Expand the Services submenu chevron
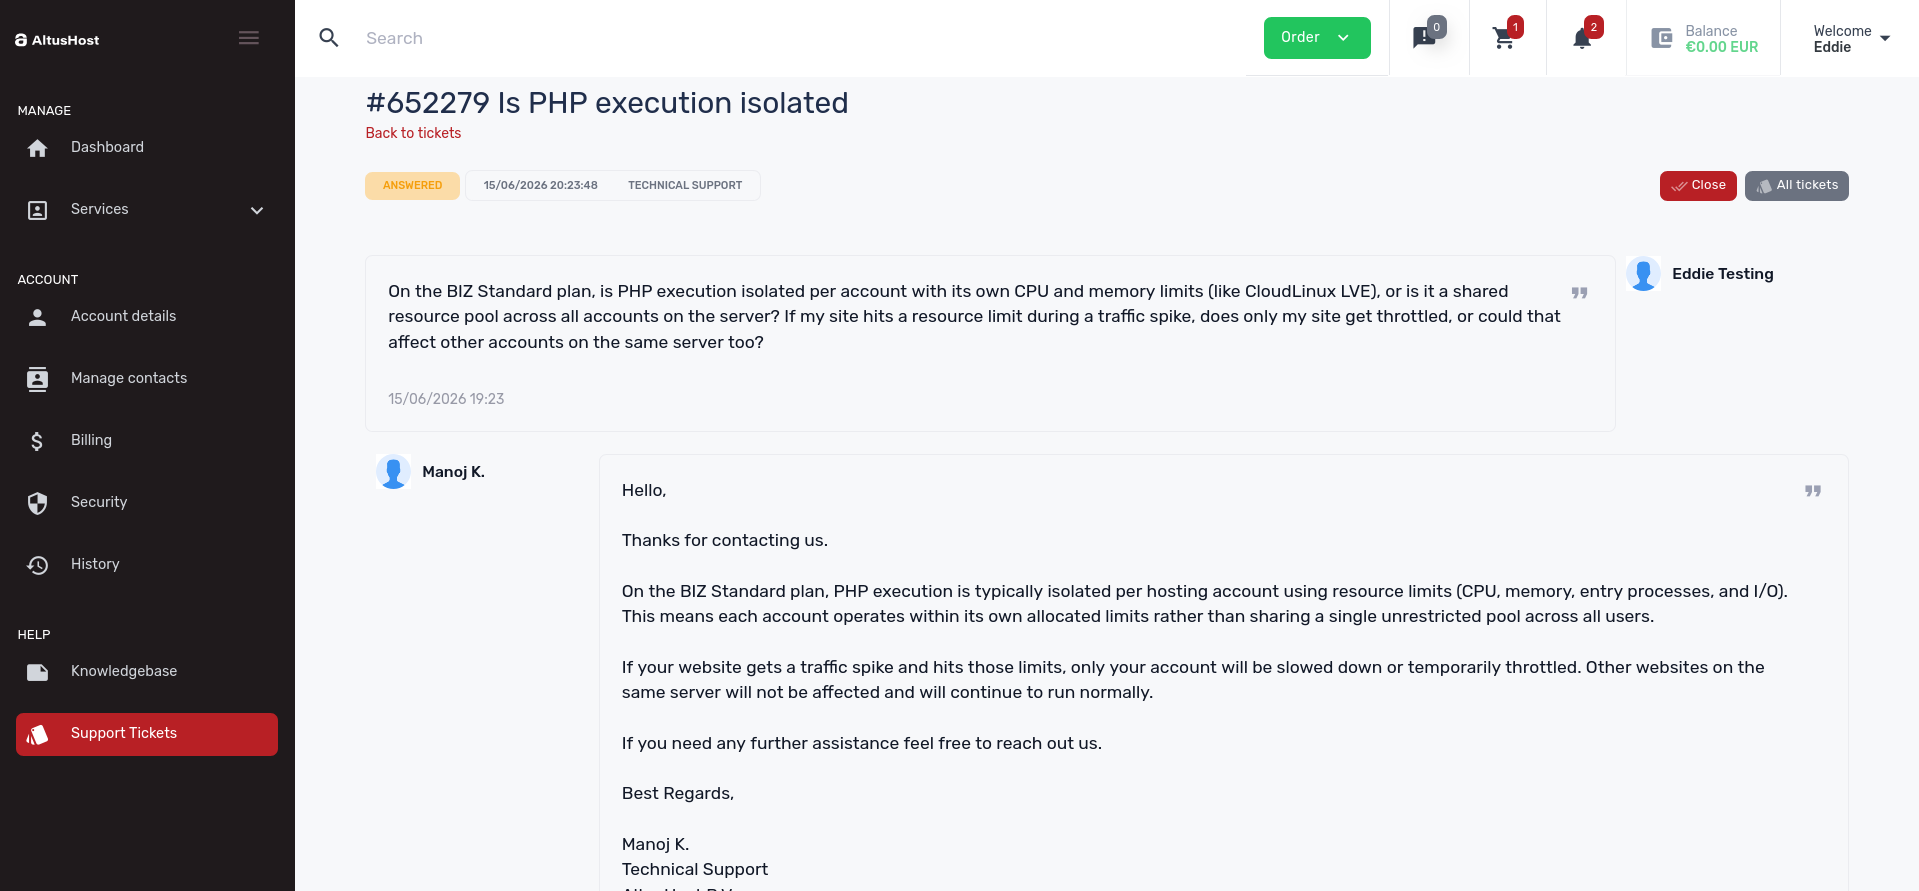The width and height of the screenshot is (1919, 891). coord(257,210)
